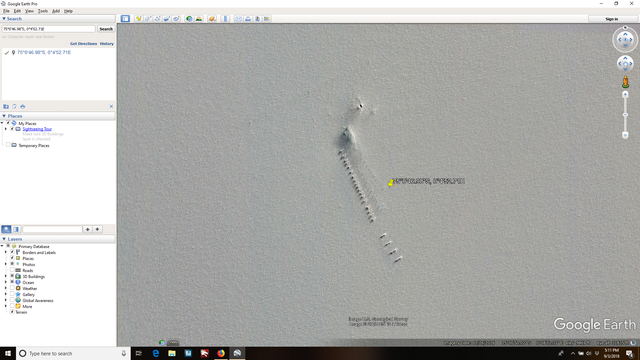The height and width of the screenshot is (360, 640).
Task: Click the Look Around compass control
Action: (x=625, y=40)
